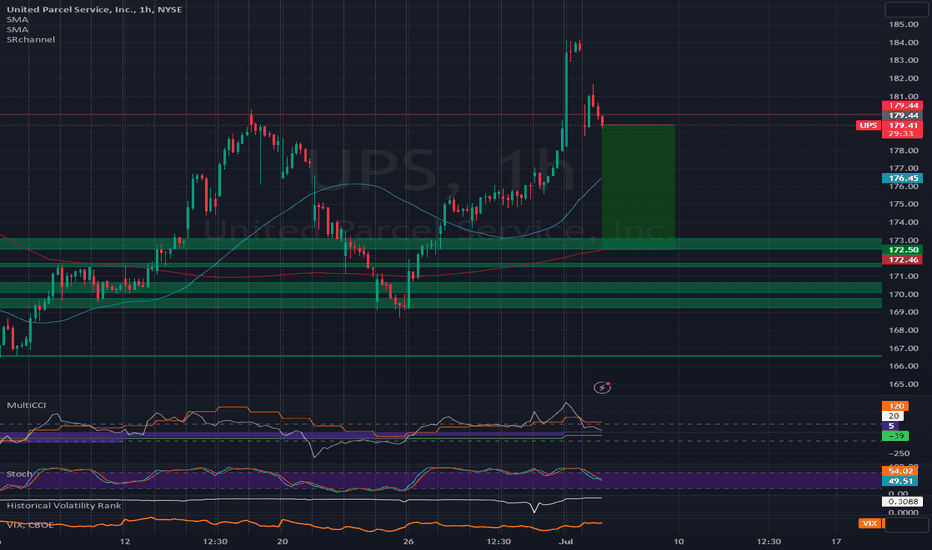Click the red 172.46 price label
The width and height of the screenshot is (932, 550).
coord(903,259)
